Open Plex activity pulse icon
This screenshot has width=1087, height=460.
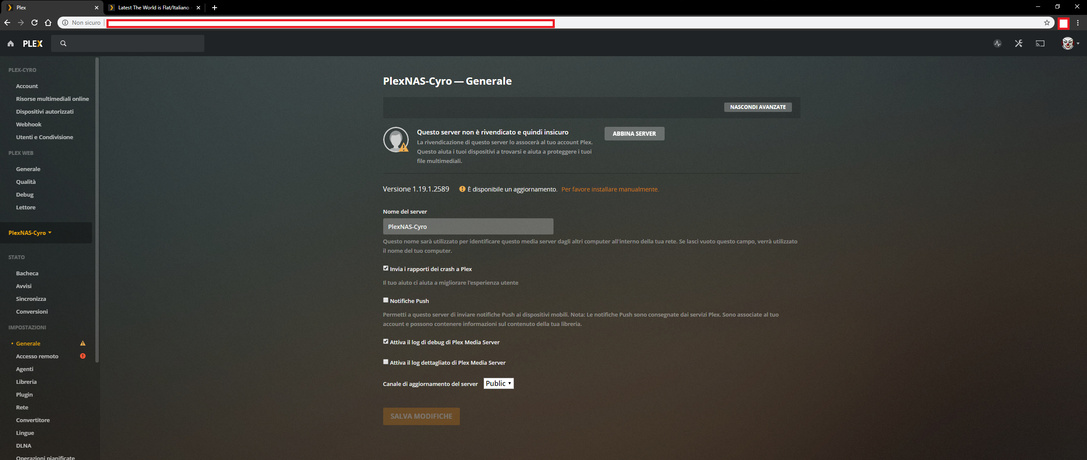997,44
